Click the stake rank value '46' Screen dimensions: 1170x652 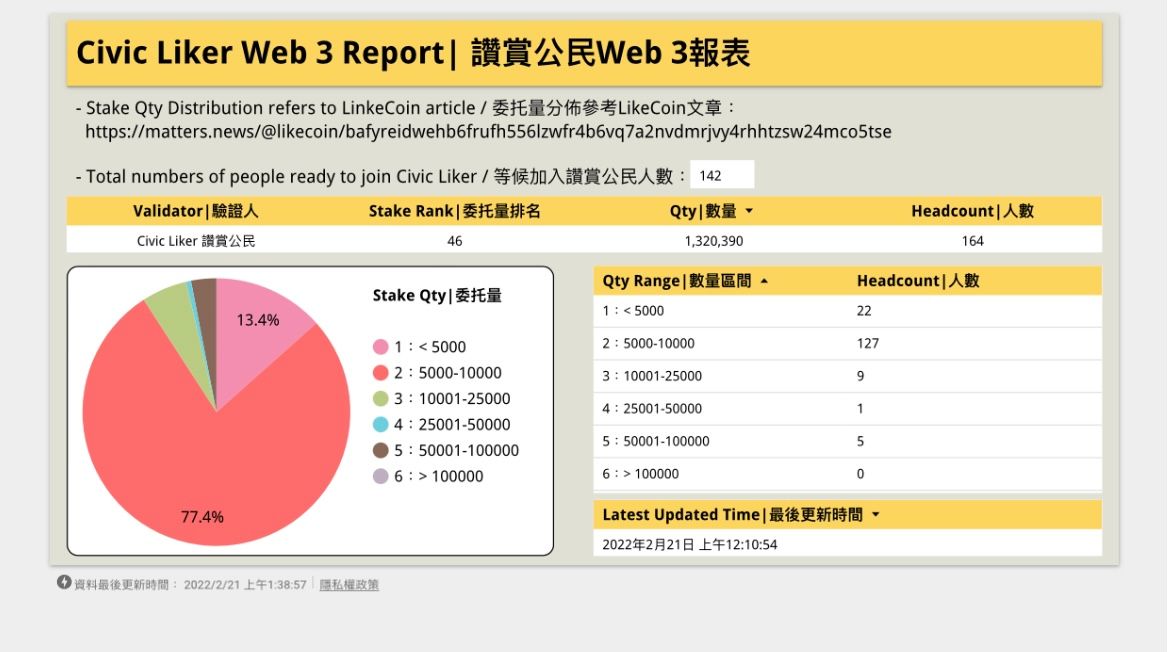454,241
